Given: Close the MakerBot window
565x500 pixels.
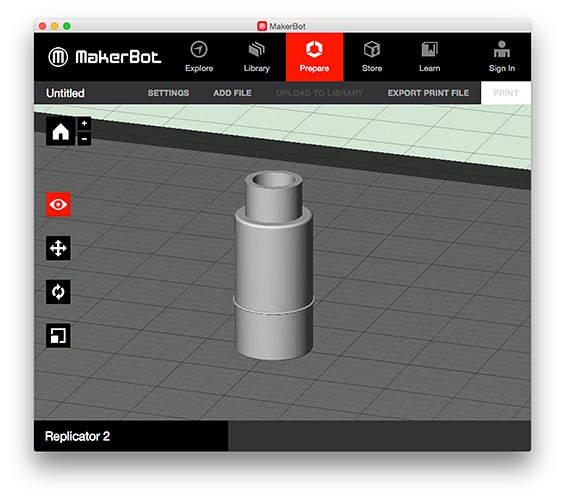Looking at the screenshot, I should [43, 26].
